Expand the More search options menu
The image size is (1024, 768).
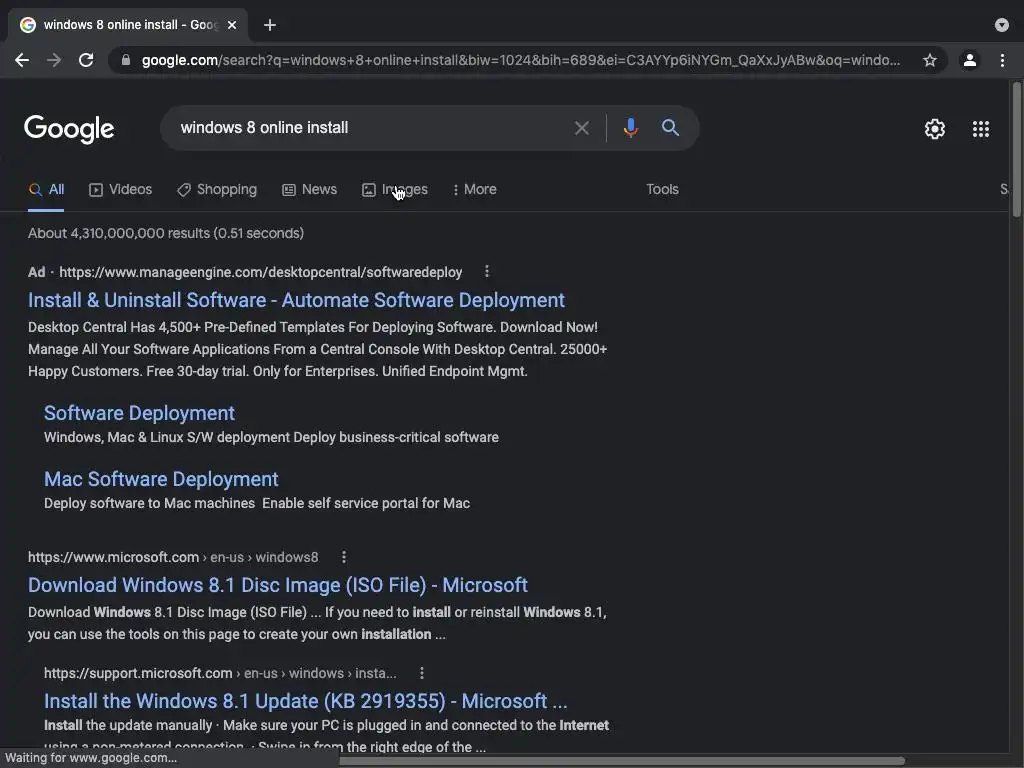[474, 189]
